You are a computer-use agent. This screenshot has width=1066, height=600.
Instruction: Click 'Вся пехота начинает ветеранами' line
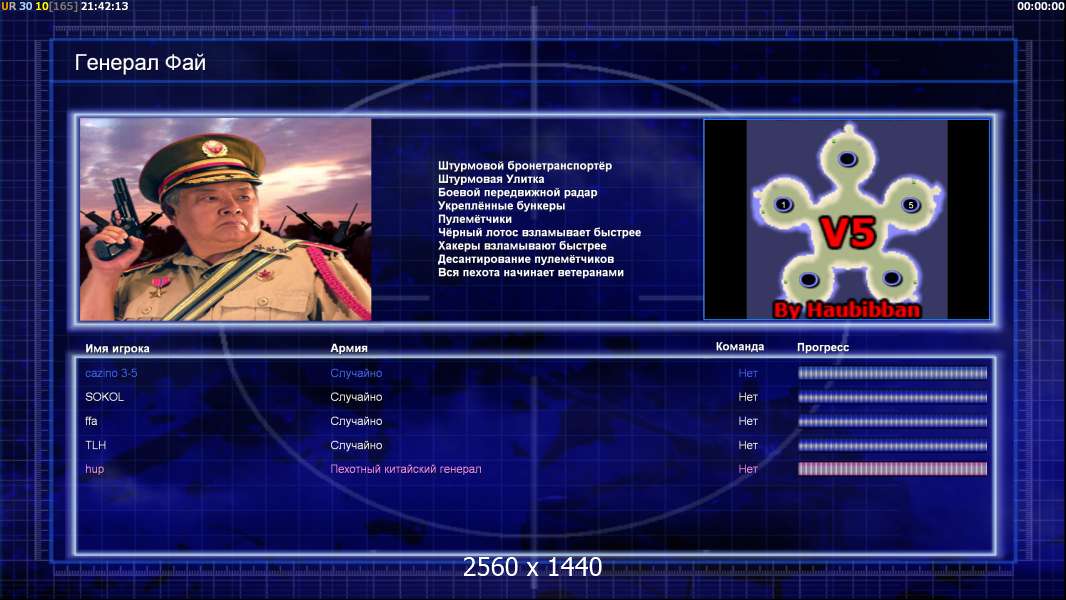pyautogui.click(x=530, y=272)
